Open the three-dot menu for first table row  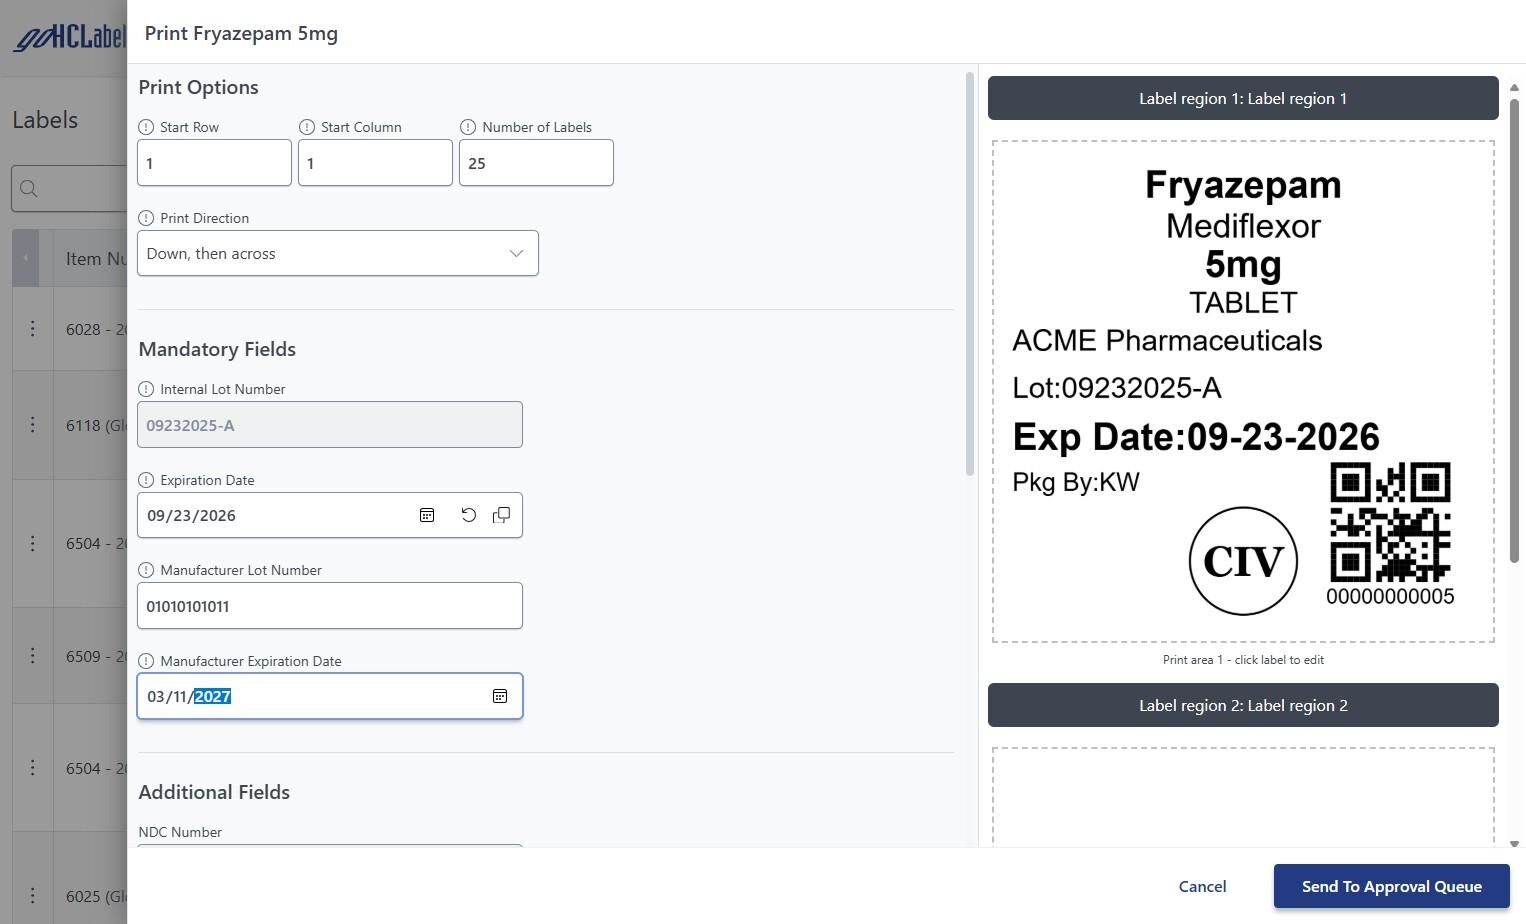tap(32, 329)
